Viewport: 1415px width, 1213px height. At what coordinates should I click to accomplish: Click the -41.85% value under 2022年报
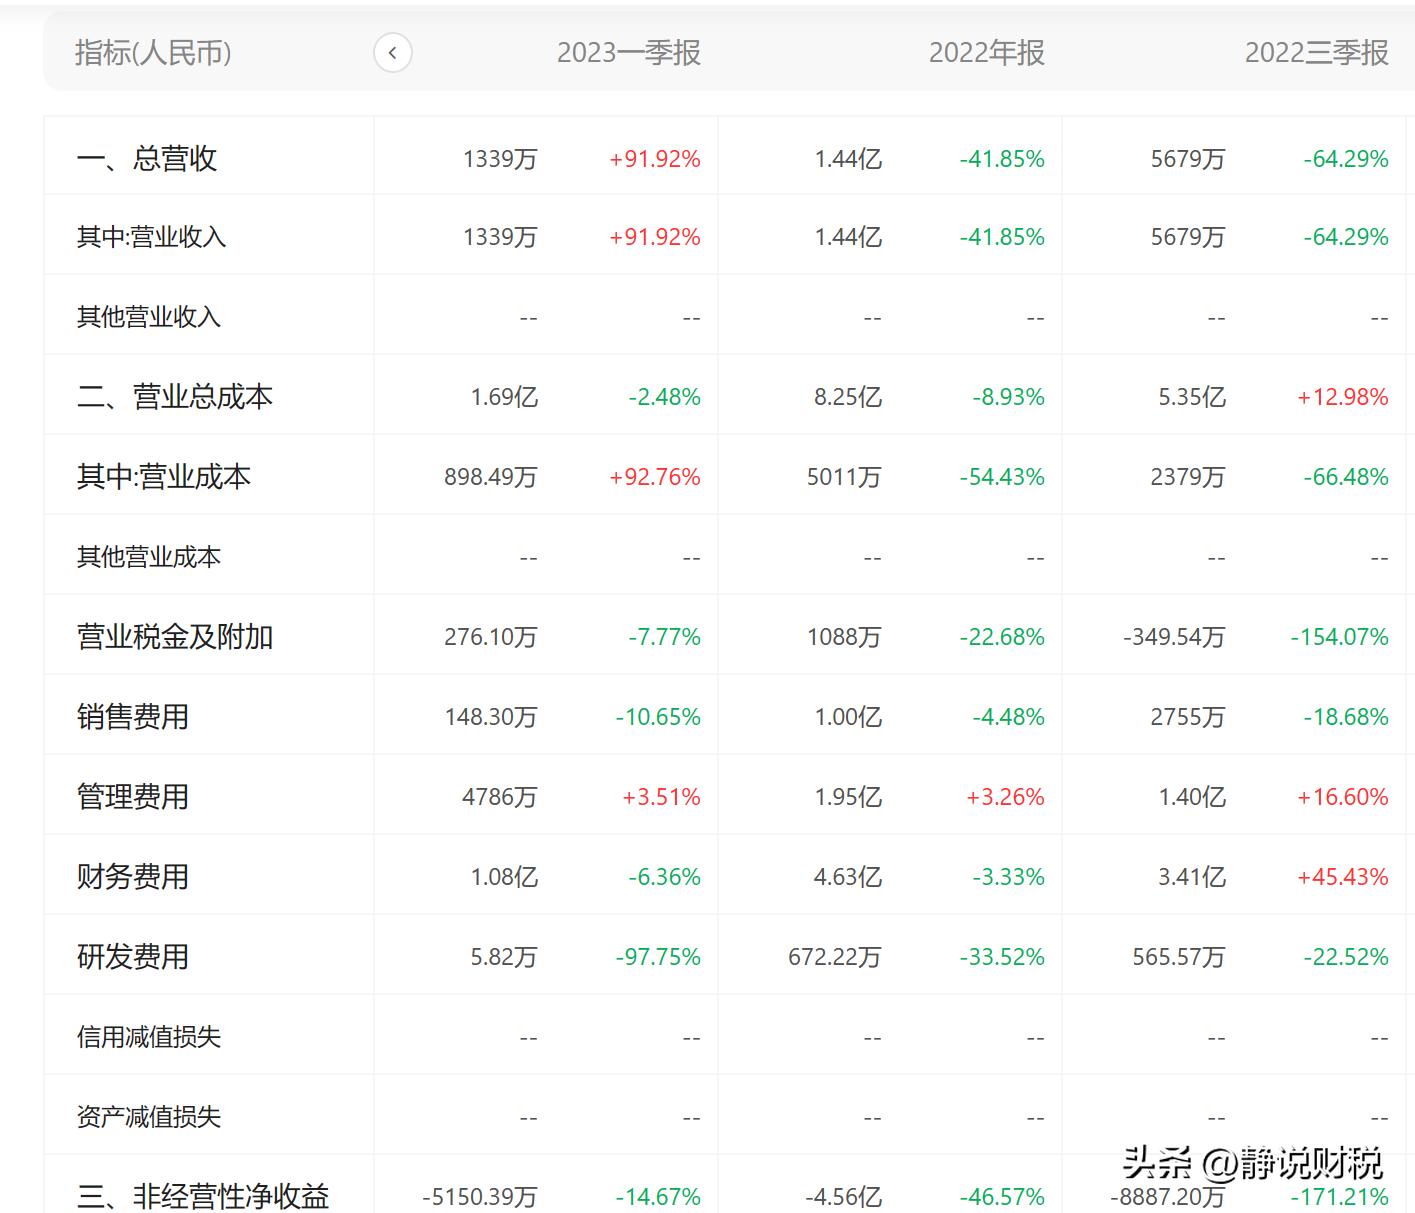coord(1000,157)
